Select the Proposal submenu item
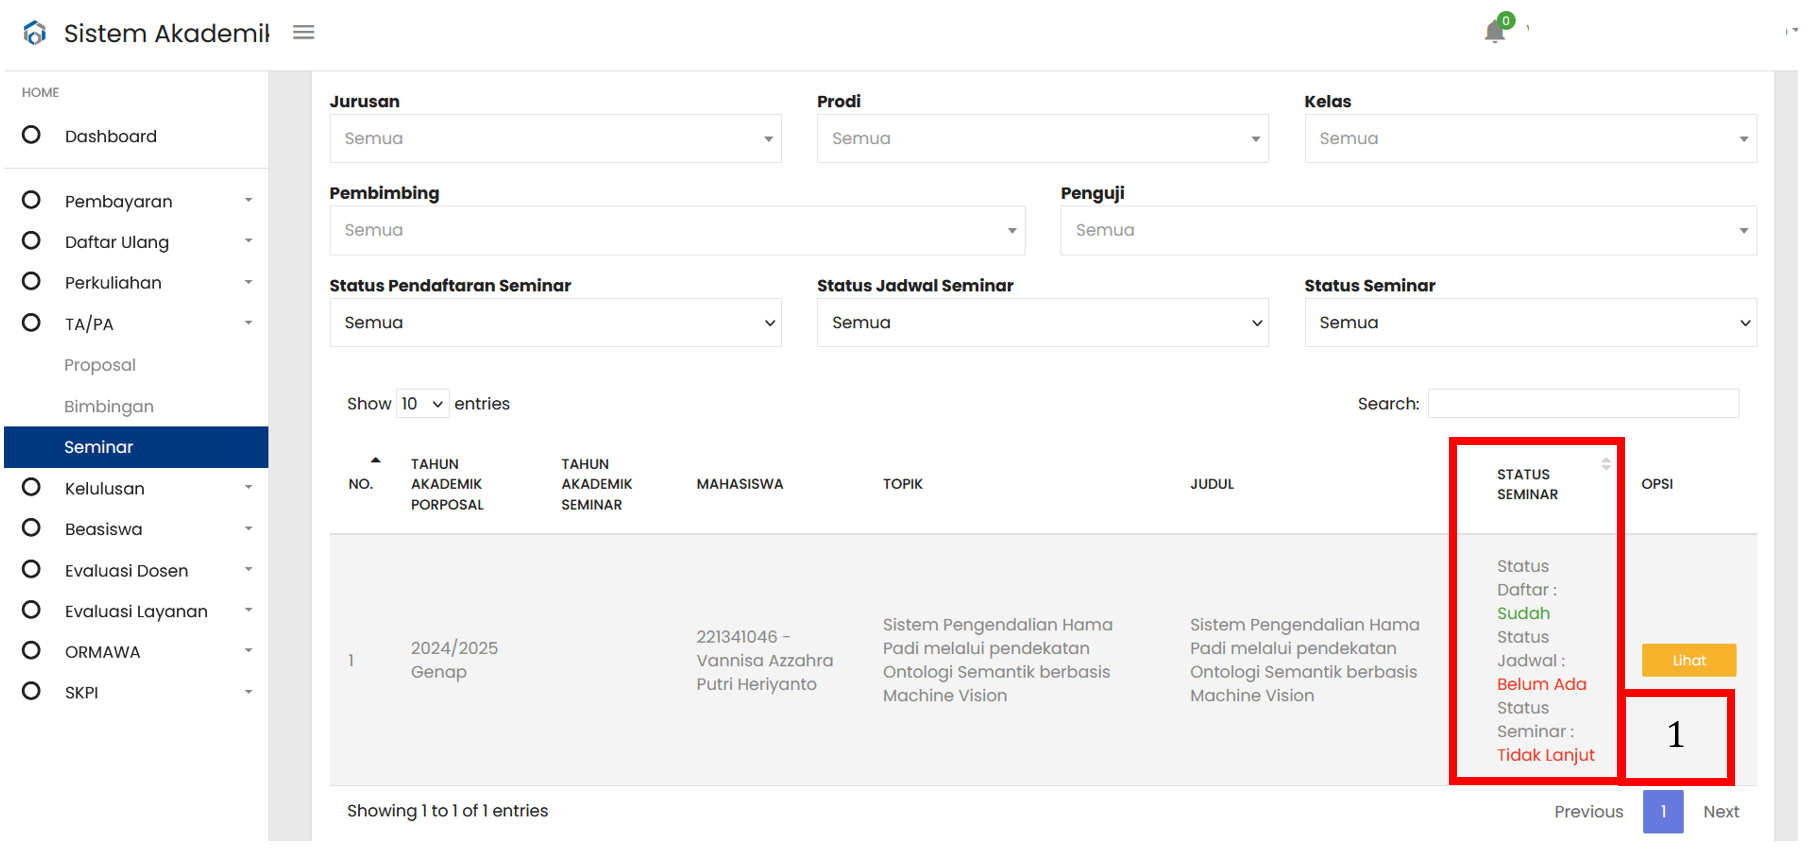Image resolution: width=1812 pixels, height=861 pixels. 100,365
